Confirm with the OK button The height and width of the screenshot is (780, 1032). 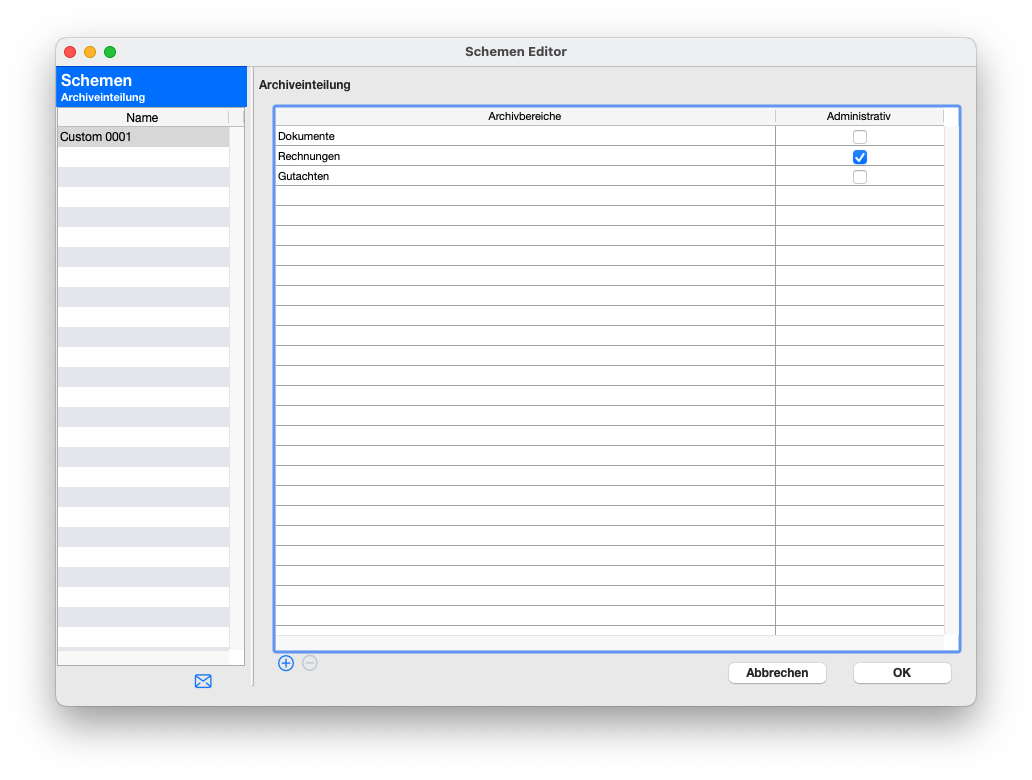(x=901, y=673)
